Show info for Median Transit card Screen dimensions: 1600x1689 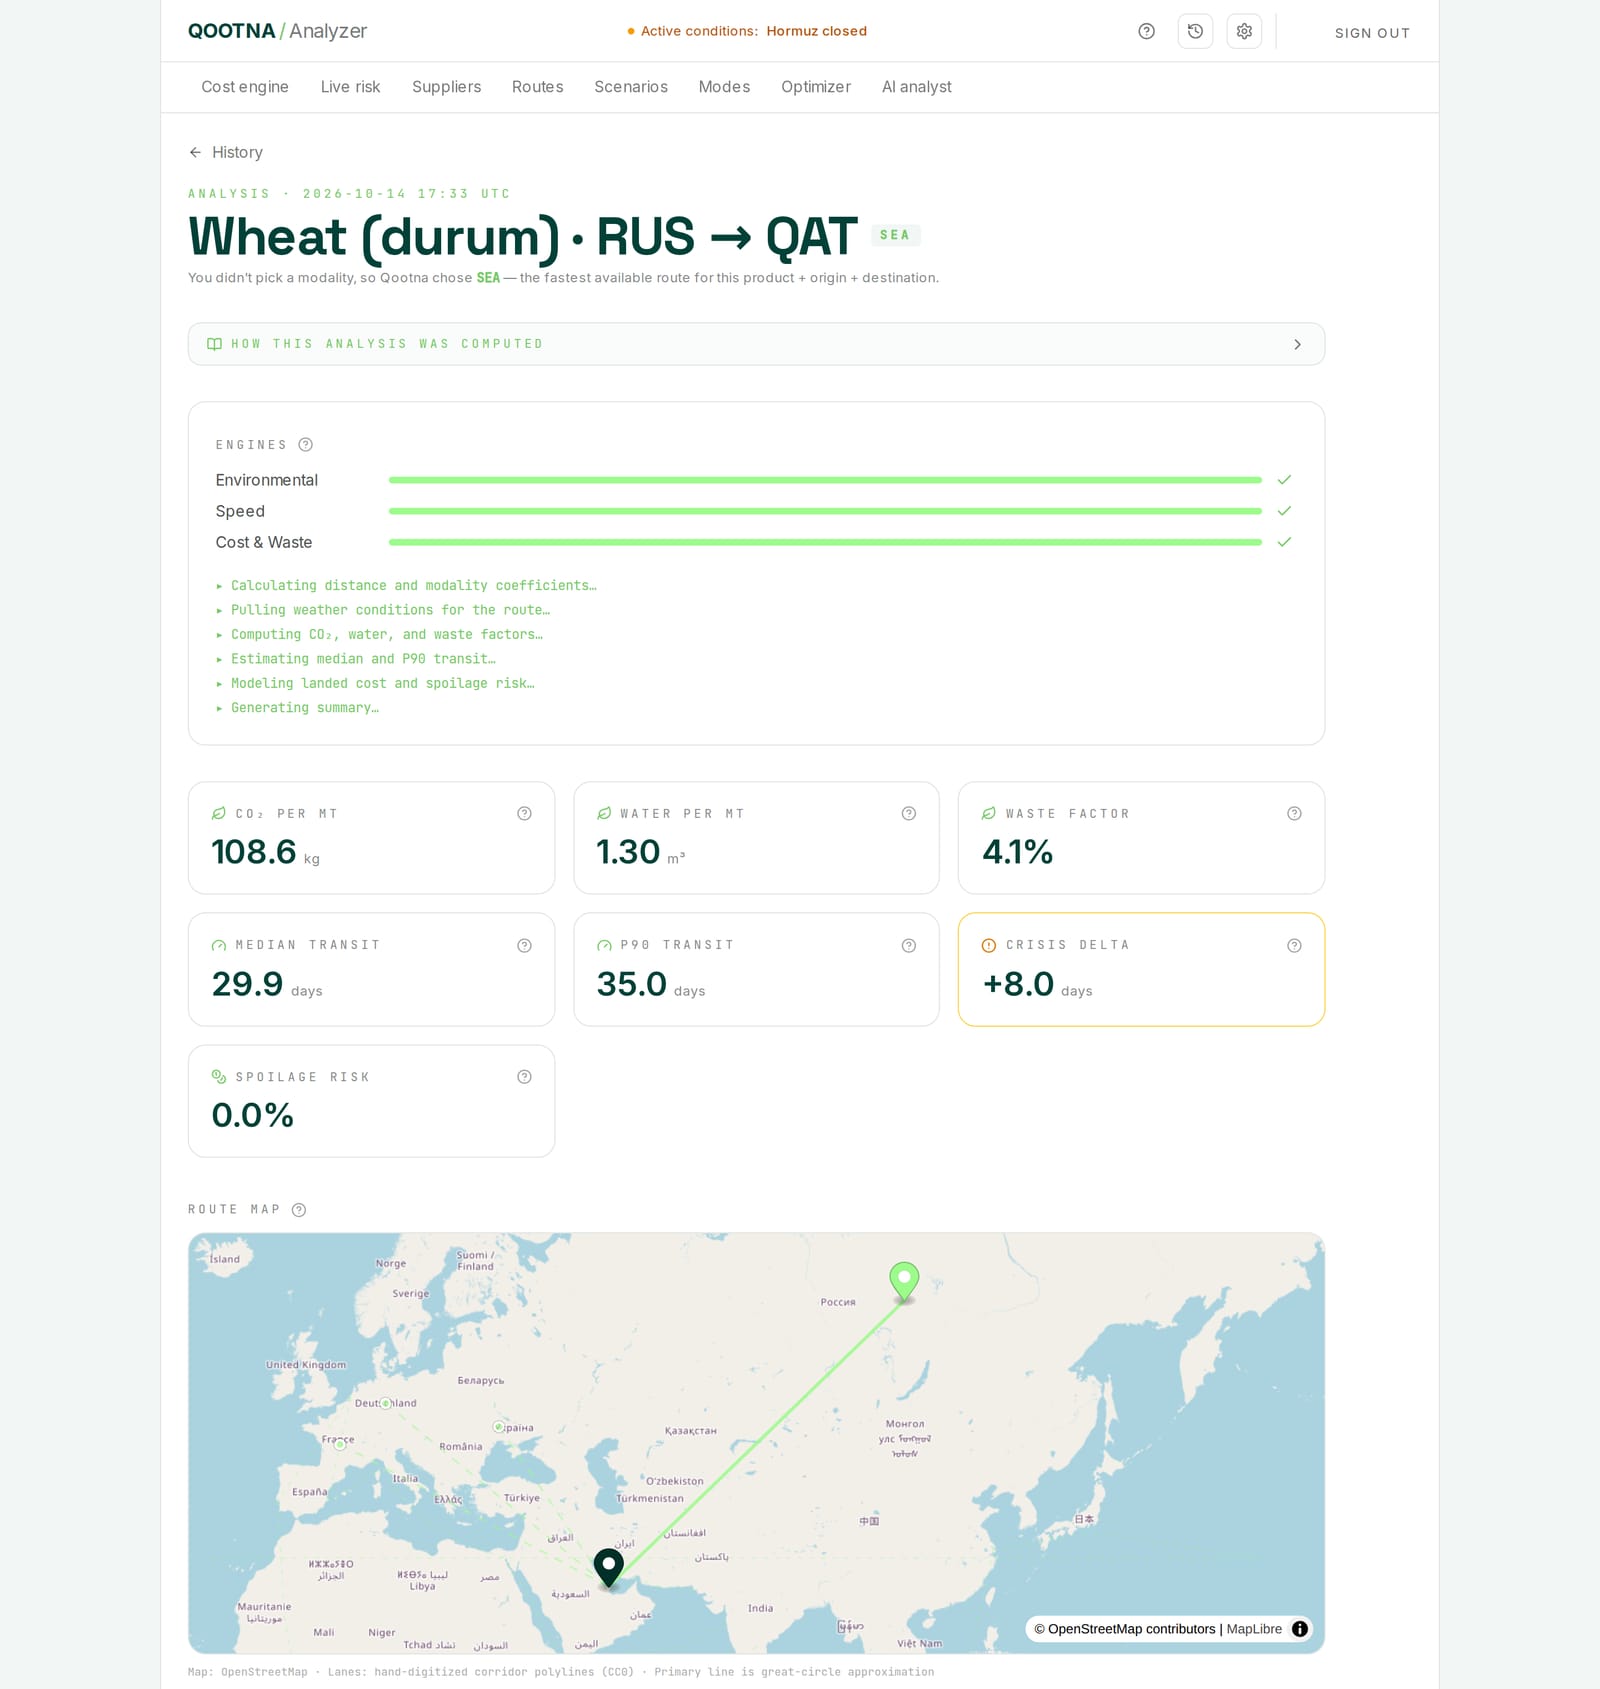click(x=524, y=946)
